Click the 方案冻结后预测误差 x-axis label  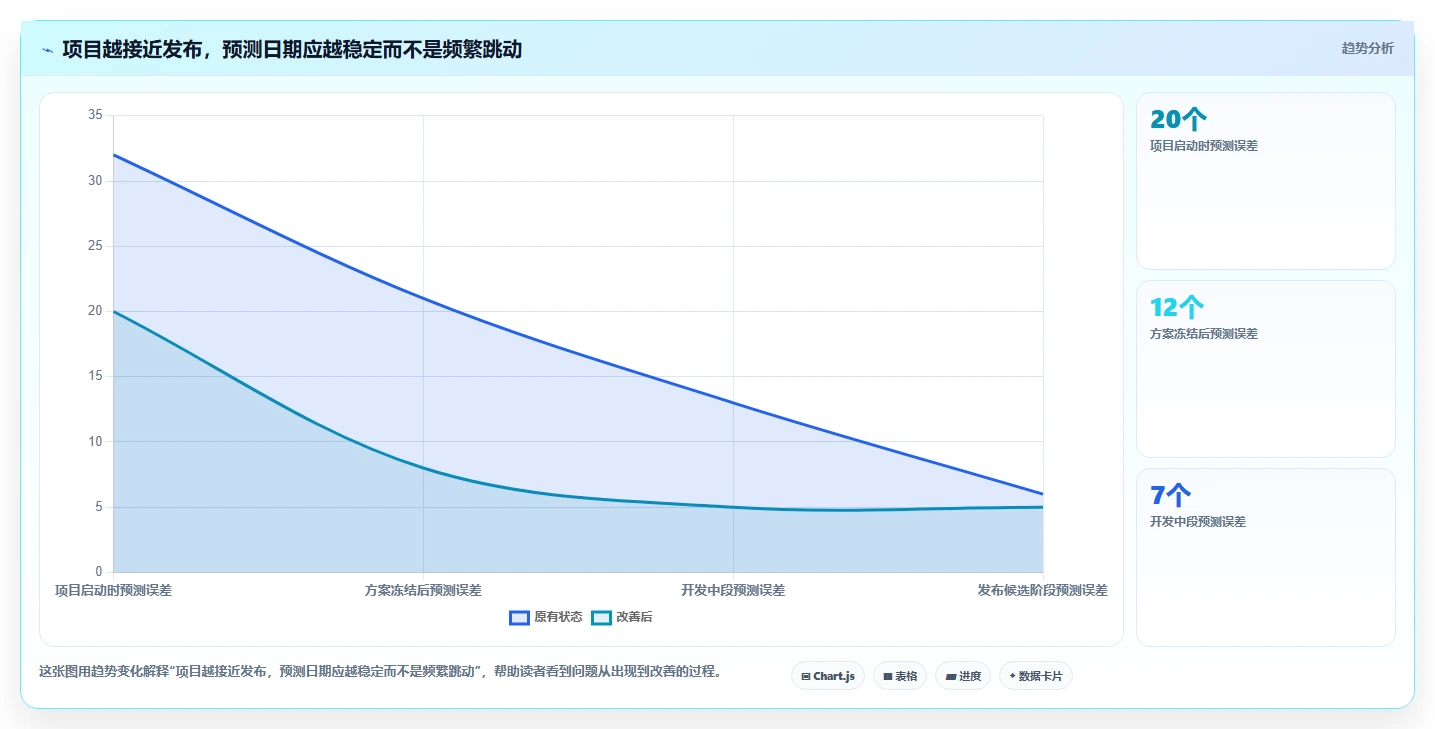tap(423, 590)
